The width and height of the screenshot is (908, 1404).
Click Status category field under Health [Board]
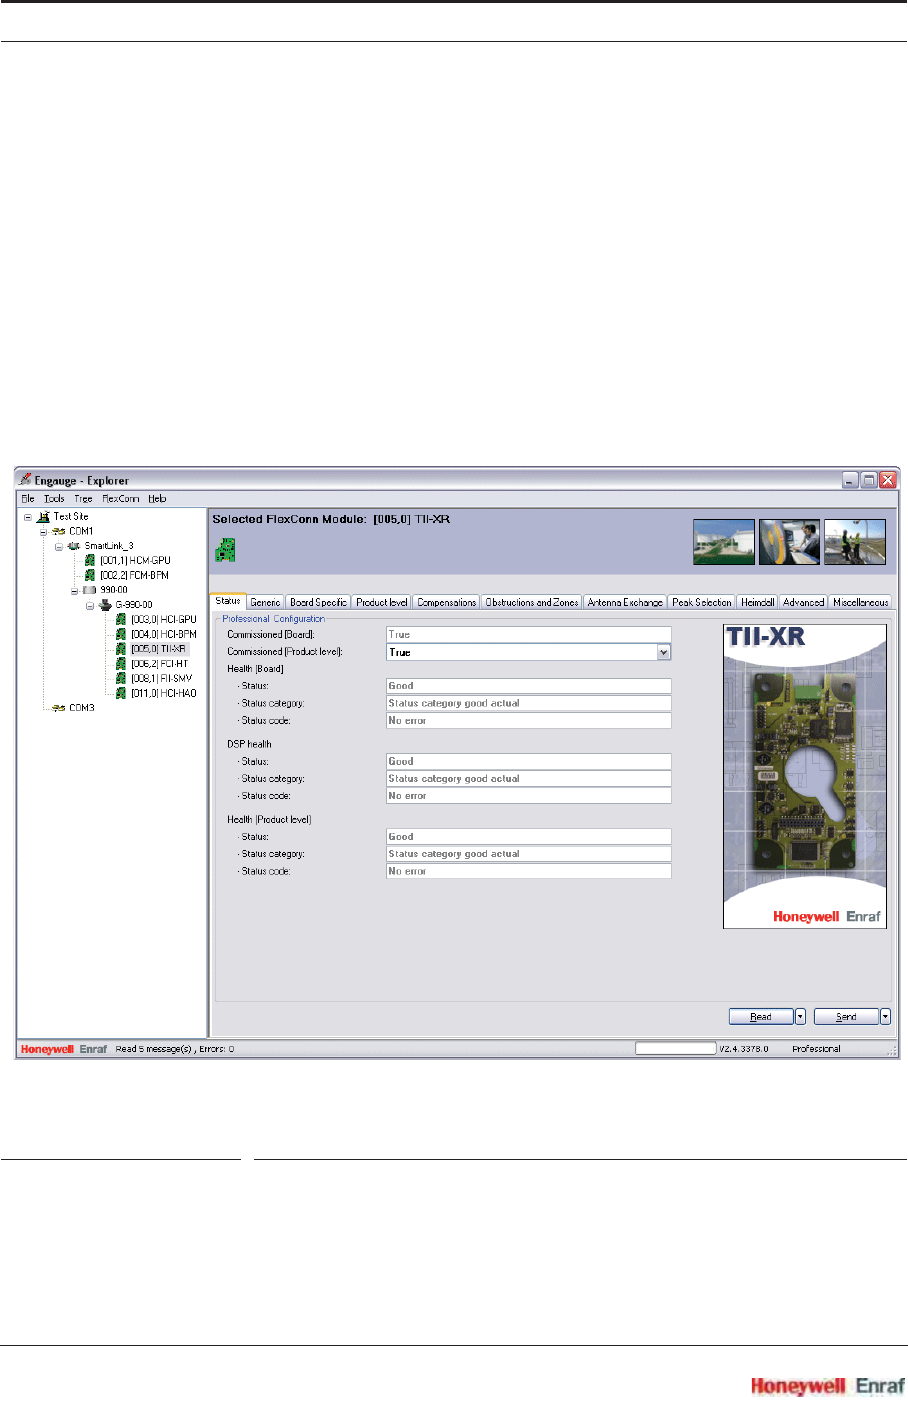529,703
